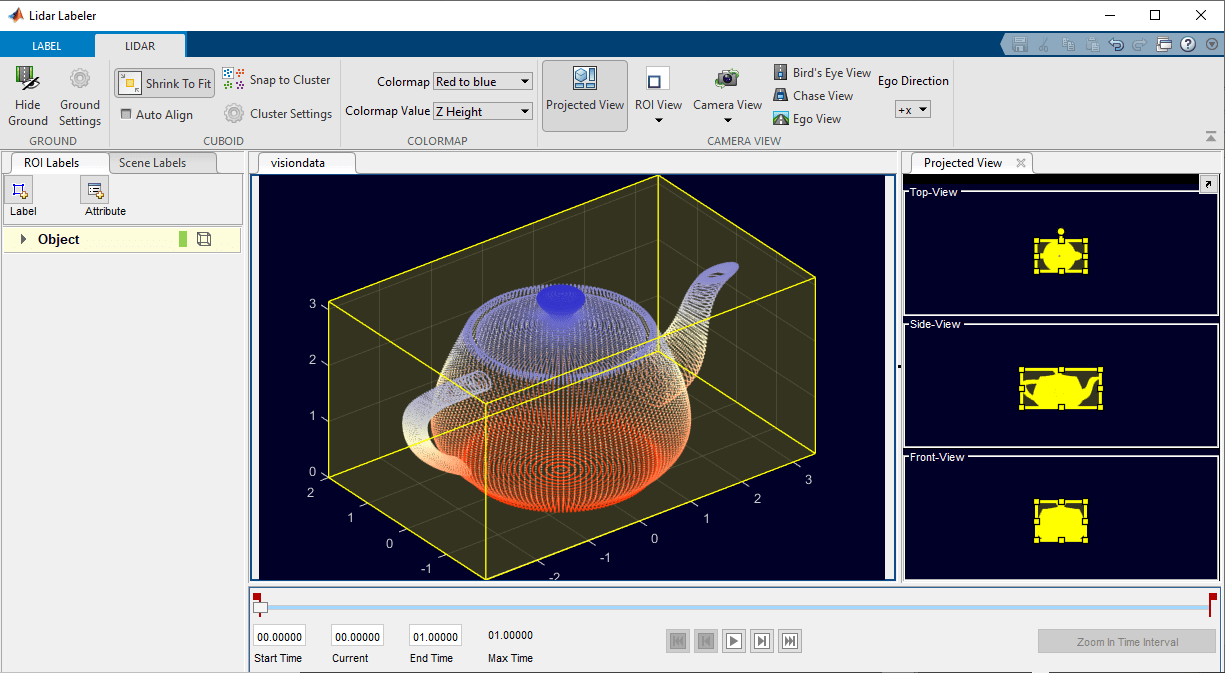1225x673 pixels.
Task: Open the Colormap dropdown
Action: 483,81
